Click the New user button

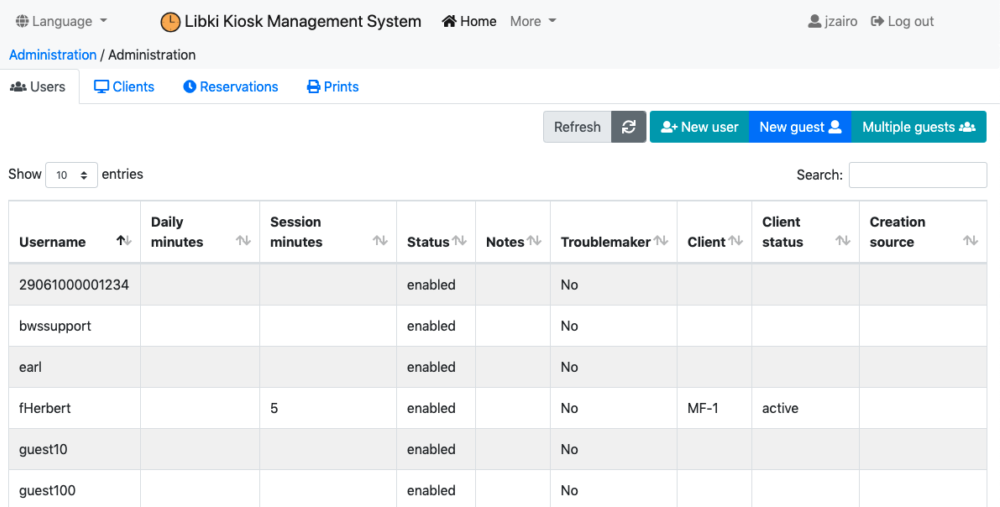[x=699, y=127]
